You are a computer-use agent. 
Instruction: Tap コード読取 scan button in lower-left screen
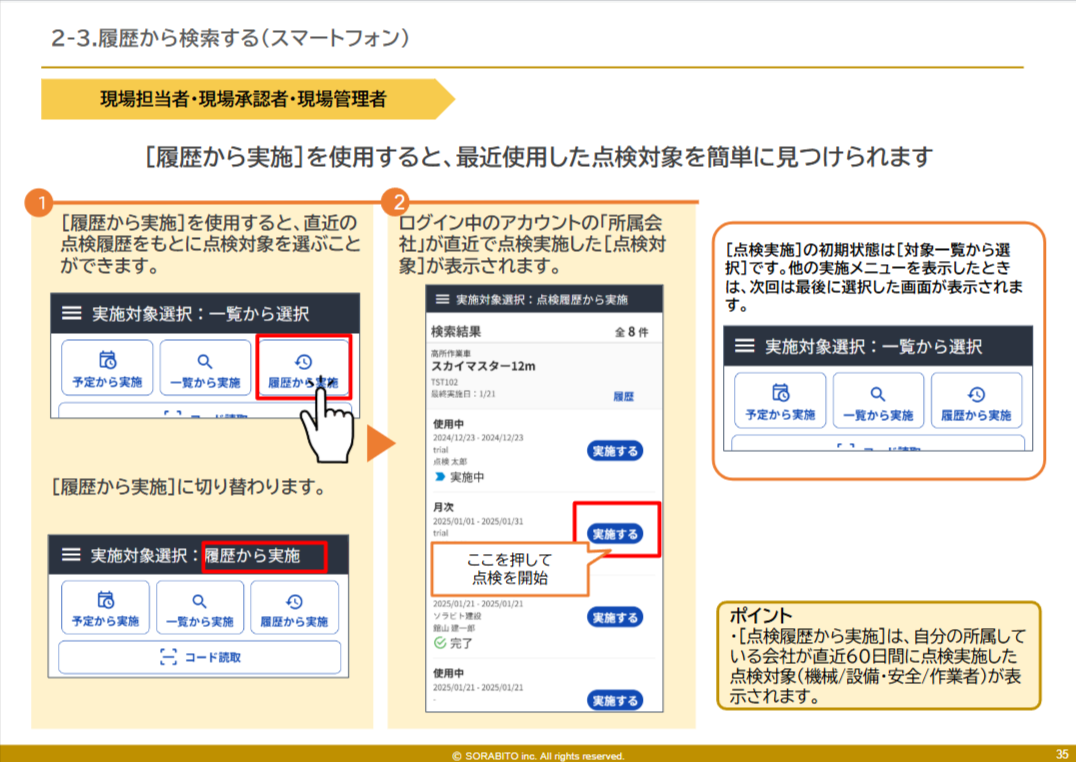point(200,657)
